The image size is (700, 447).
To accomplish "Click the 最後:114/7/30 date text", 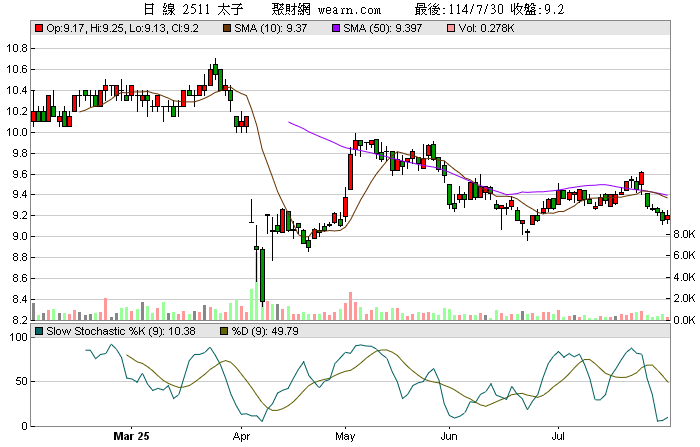I will coord(461,9).
